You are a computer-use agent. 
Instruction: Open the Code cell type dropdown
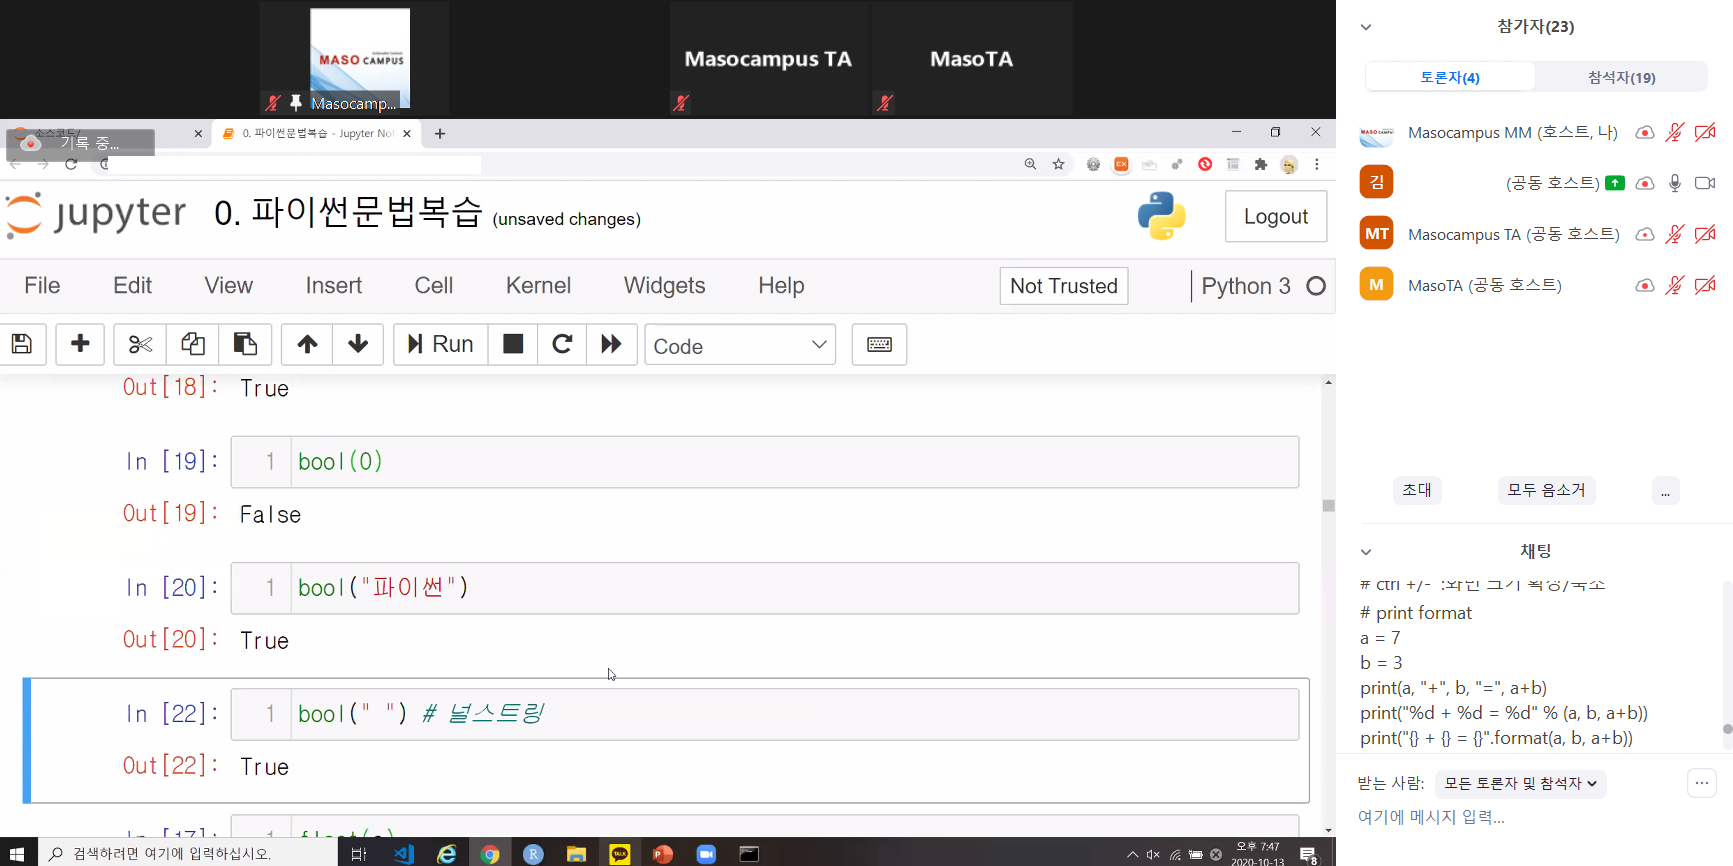click(739, 346)
